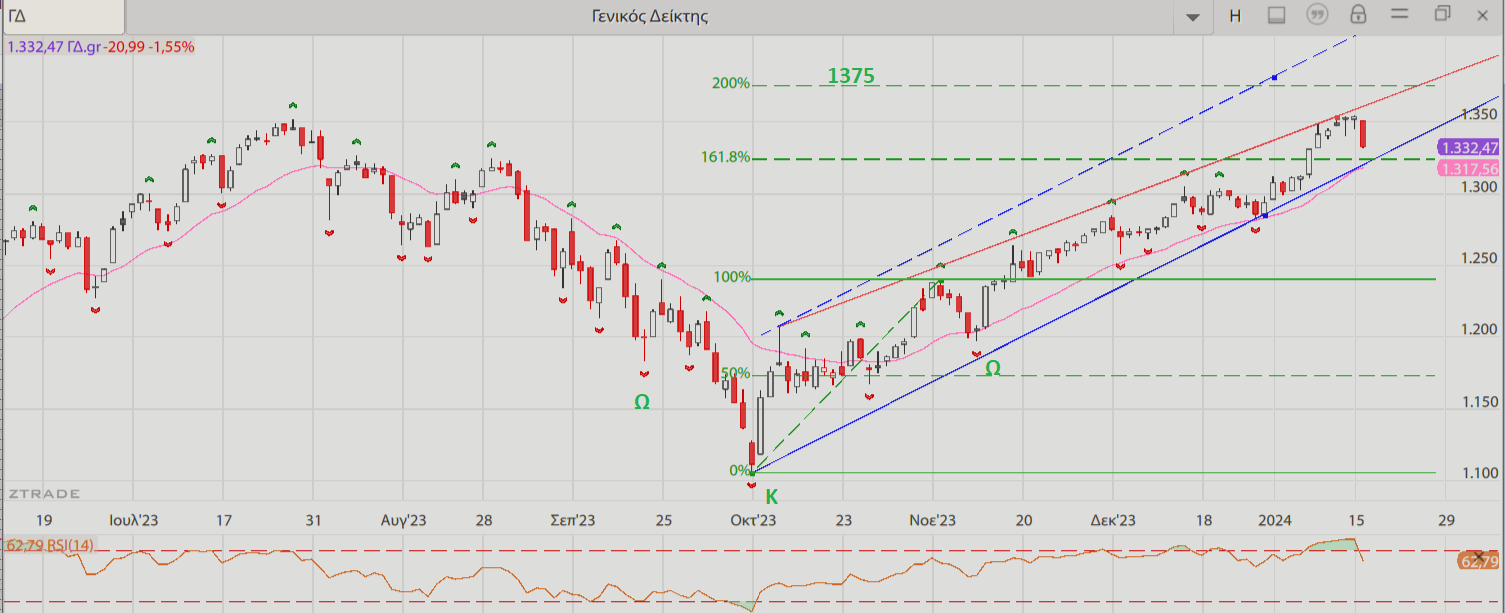The height and width of the screenshot is (613, 1505).
Task: Toggle the padlock lock icon
Action: pyautogui.click(x=1358, y=14)
